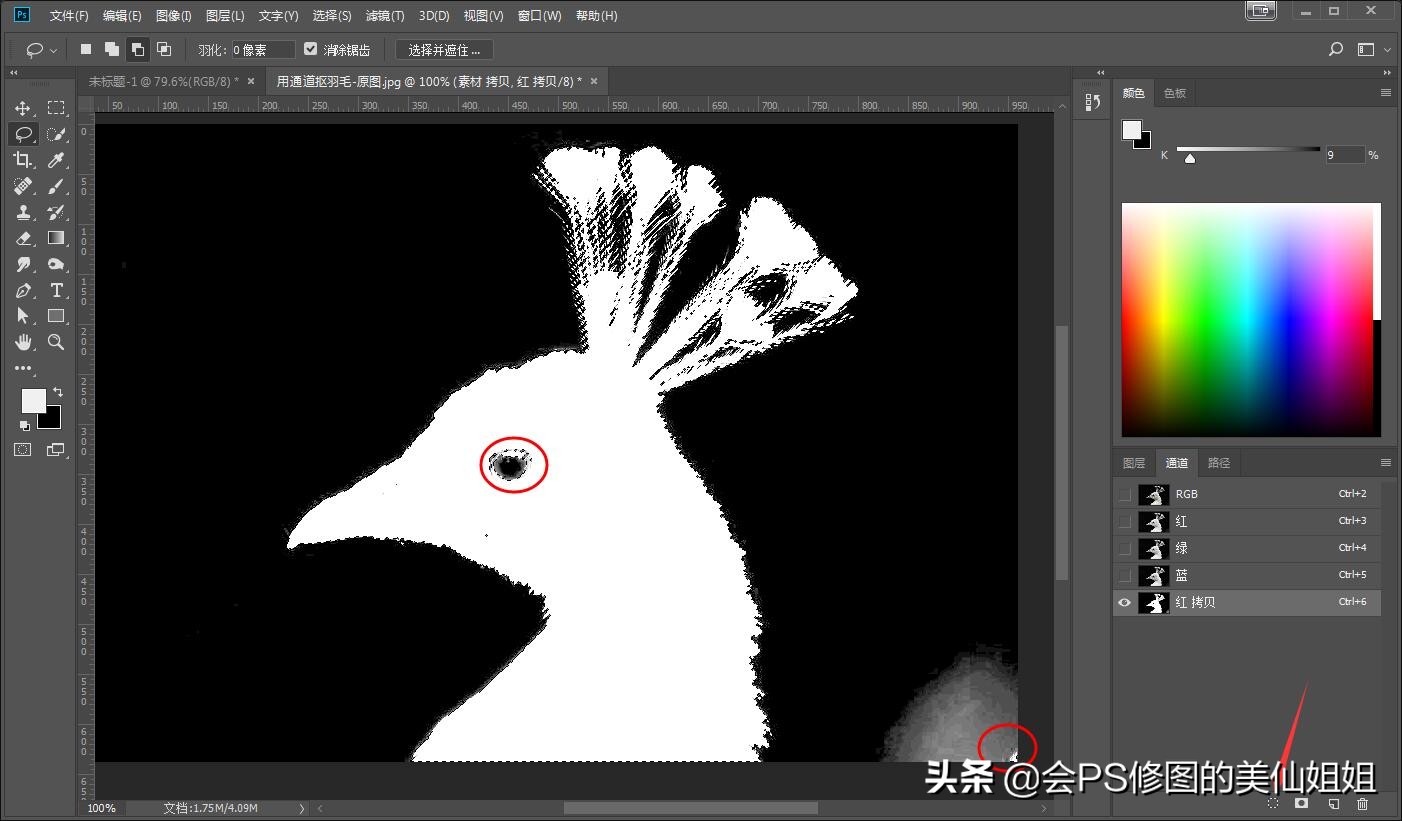Image resolution: width=1402 pixels, height=821 pixels.
Task: Open the 滤镜(T) menu
Action: pyautogui.click(x=384, y=16)
